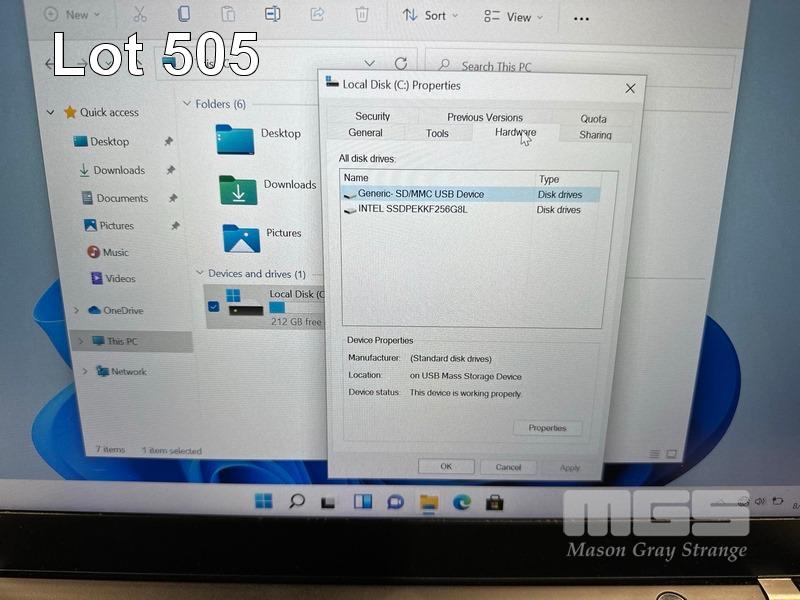Open the View dropdown menu
Screen dimensions: 800x600
pos(513,17)
